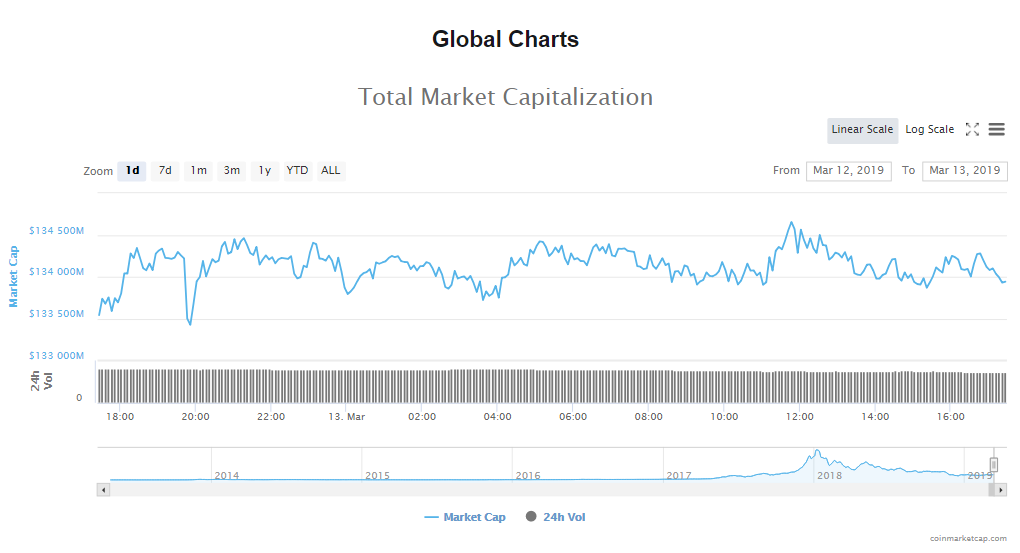Click the navigator scrollbar track
The width and height of the screenshot is (1020, 553).
point(550,489)
